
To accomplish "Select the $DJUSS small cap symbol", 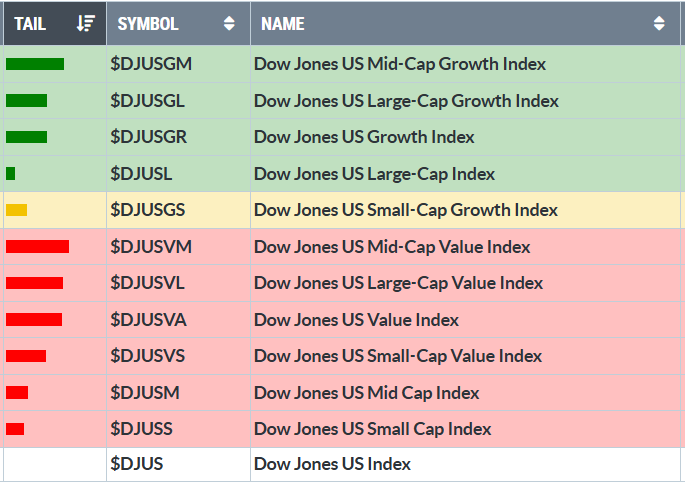I will (141, 429).
